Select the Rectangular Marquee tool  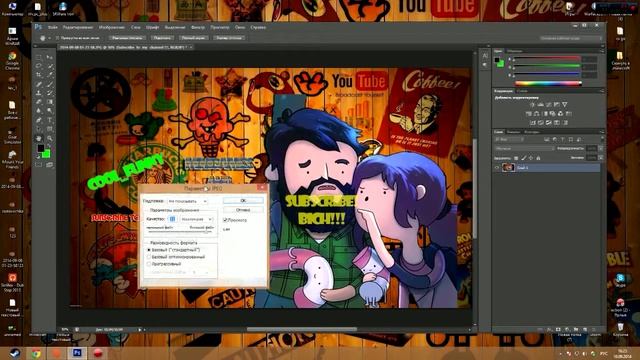pos(39,57)
